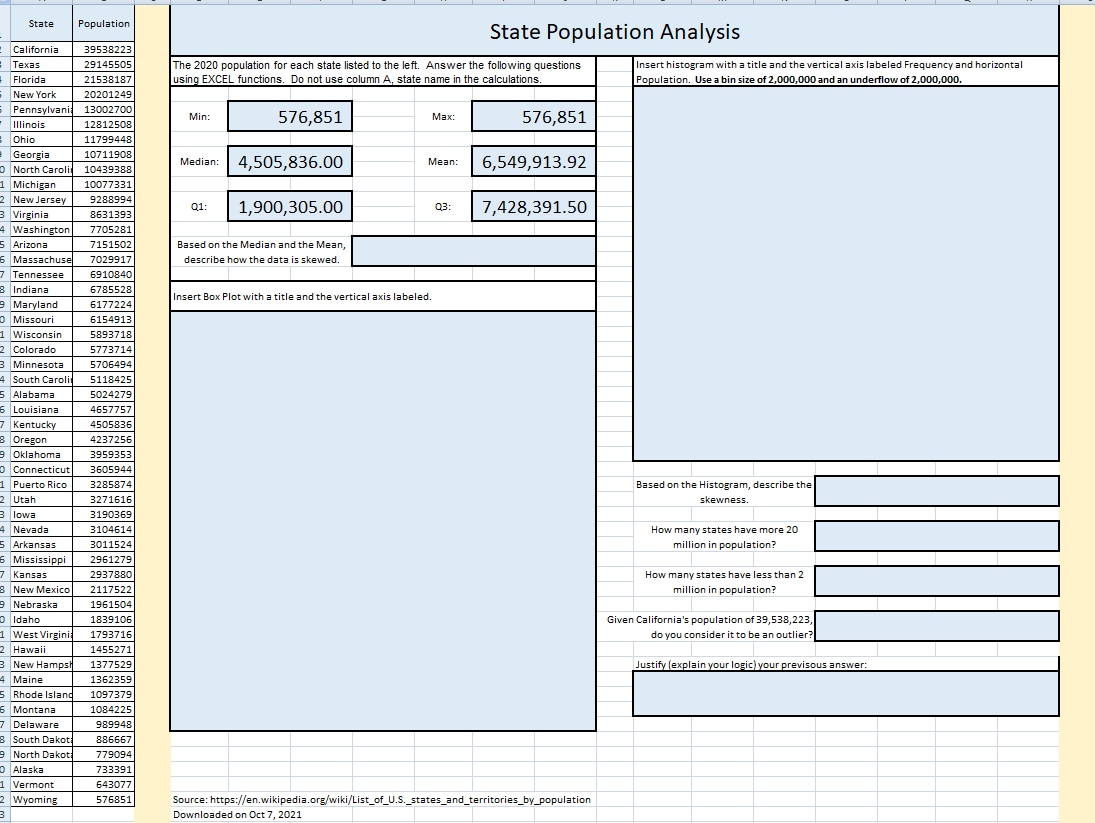This screenshot has height=823, width=1095.
Task: Click the Box Plot placeholder area
Action: [x=383, y=521]
